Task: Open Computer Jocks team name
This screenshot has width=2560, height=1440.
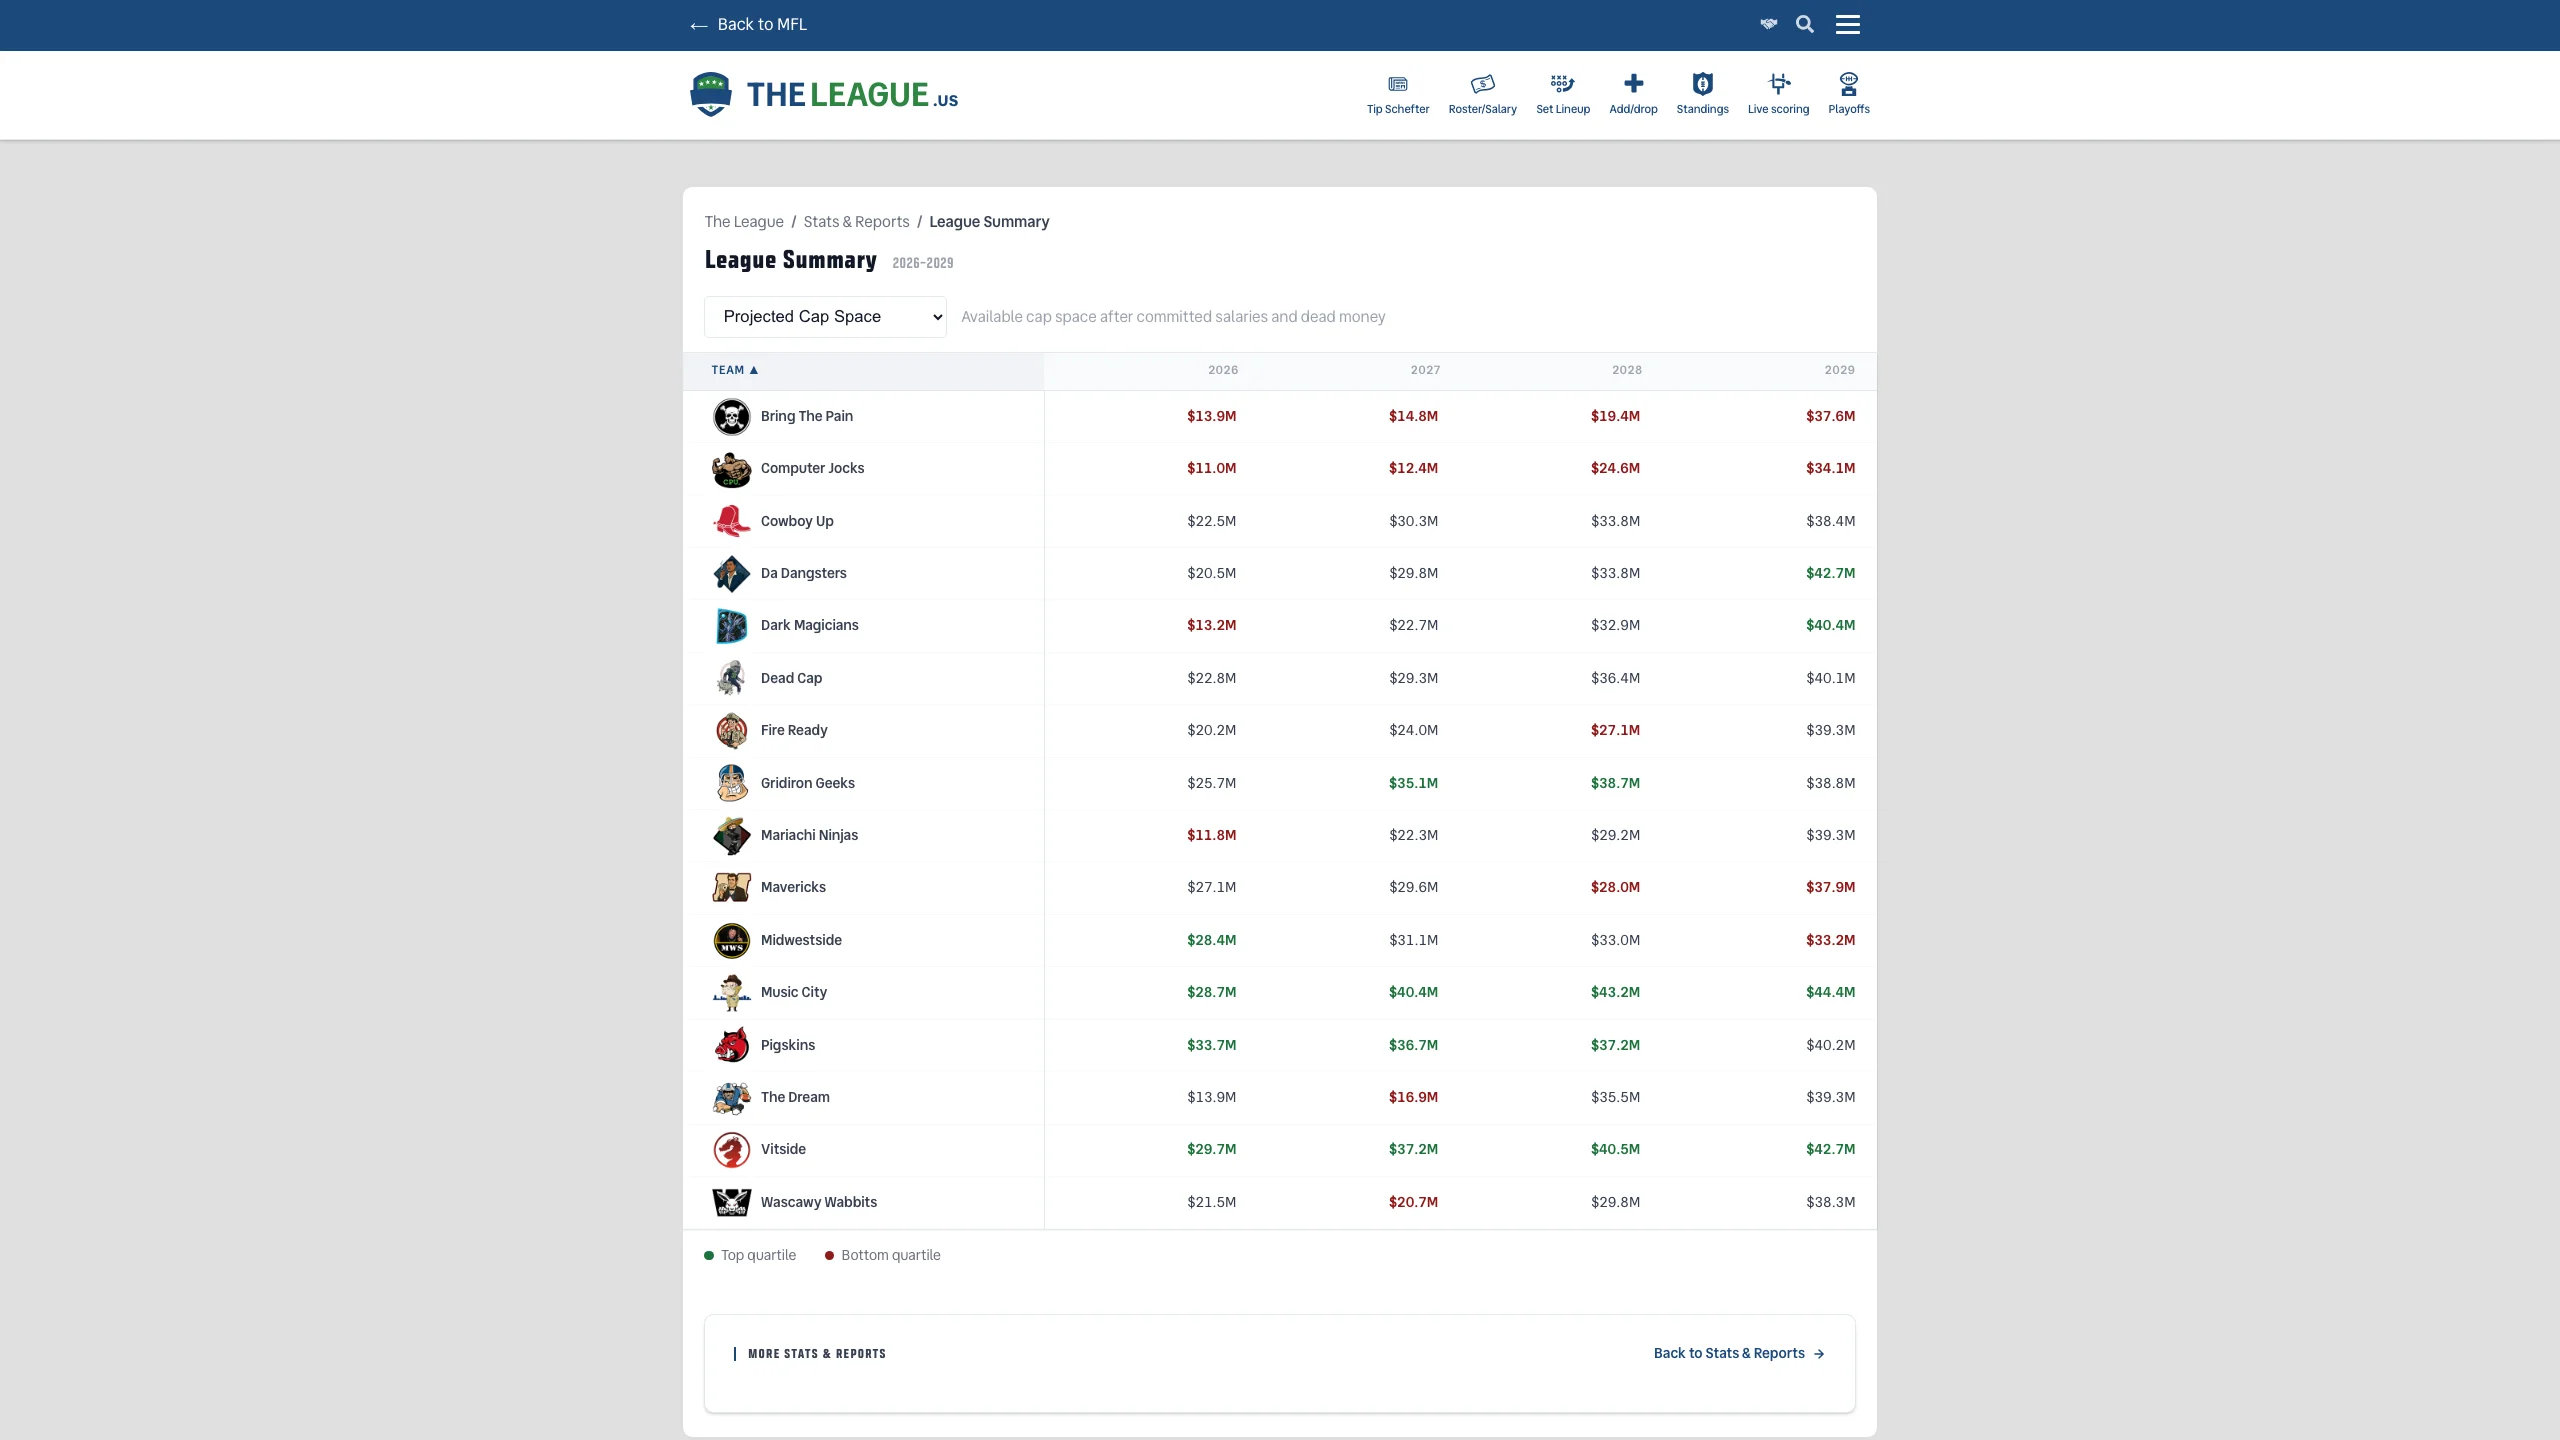Action: pyautogui.click(x=812, y=468)
